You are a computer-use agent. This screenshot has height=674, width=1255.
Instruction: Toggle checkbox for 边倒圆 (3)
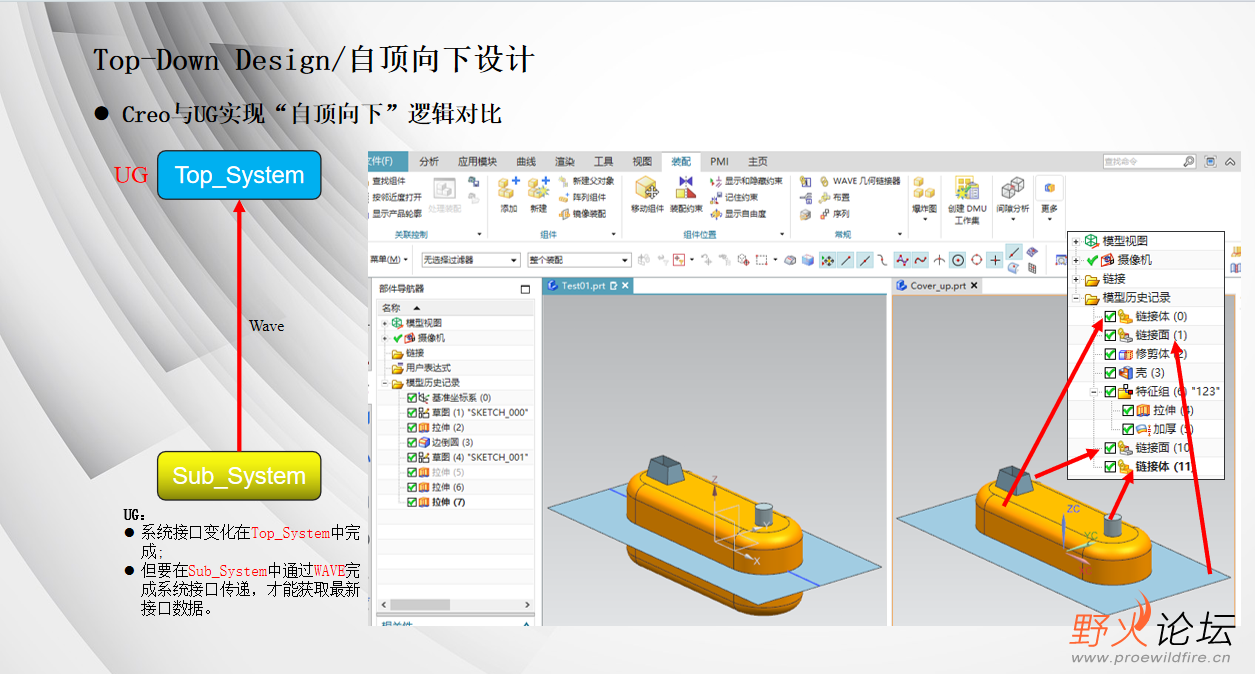tap(412, 442)
